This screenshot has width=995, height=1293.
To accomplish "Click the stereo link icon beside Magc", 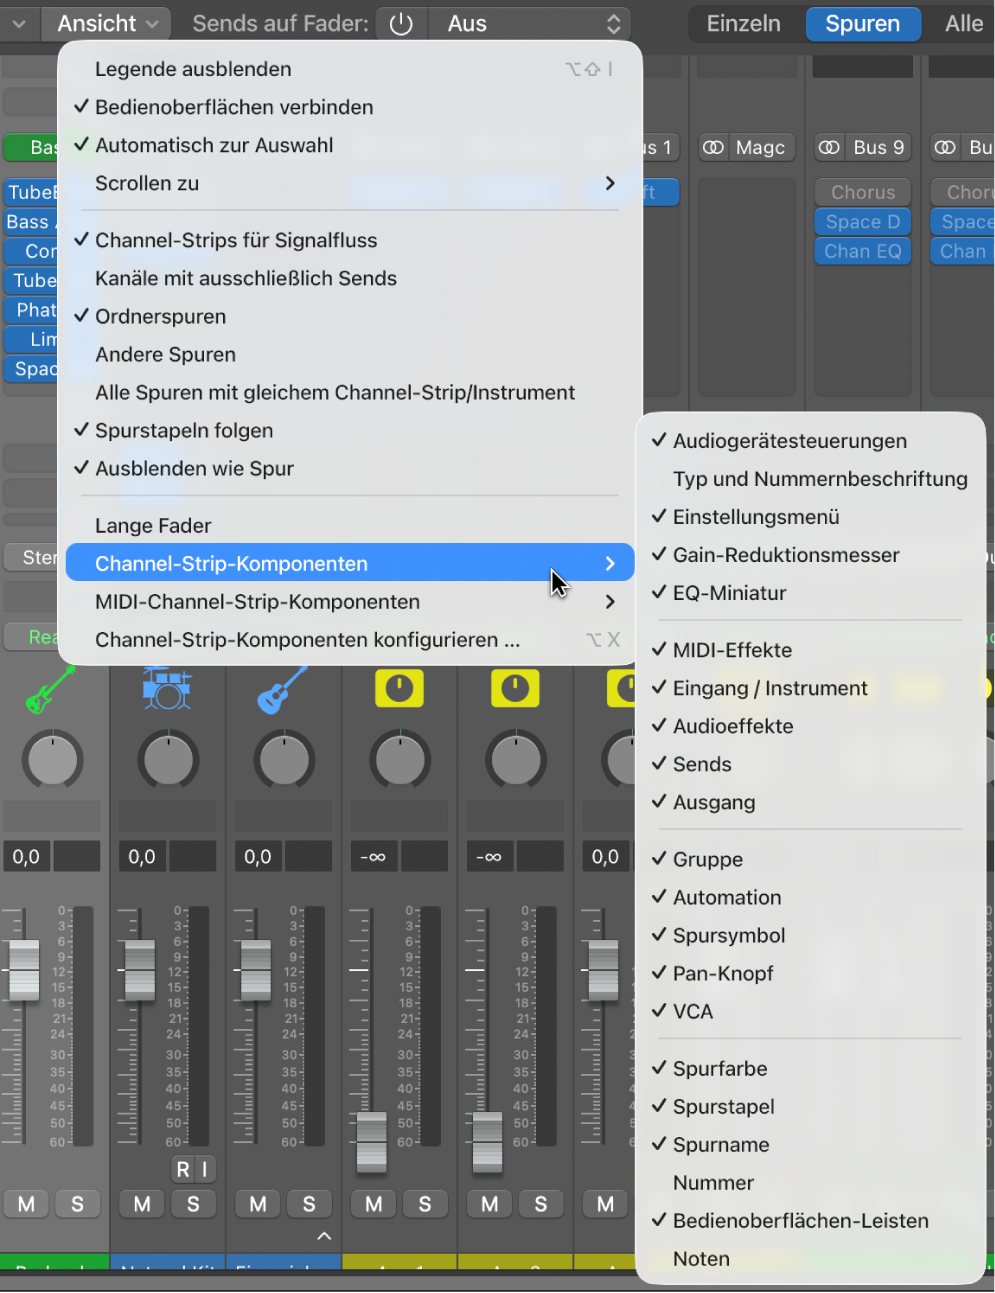I will 713,148.
